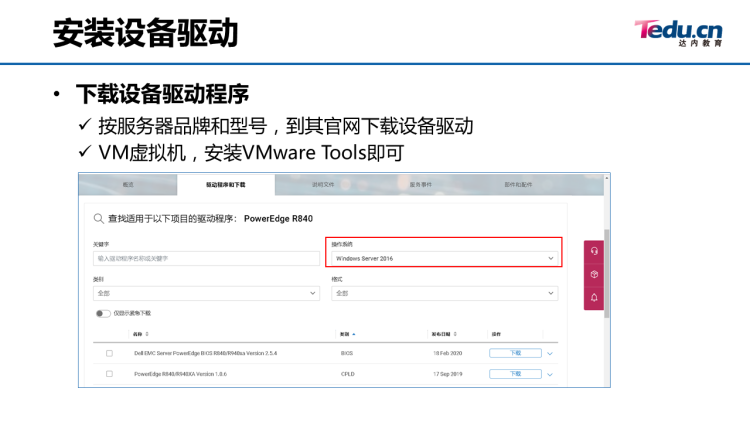Sort by name using the 名称 column arrows
Viewport: 750px width, 422px height.
pyautogui.click(x=147, y=334)
